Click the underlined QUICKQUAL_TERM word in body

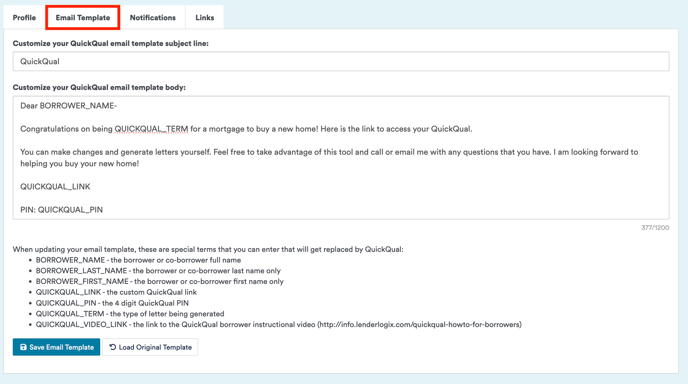[x=151, y=129]
